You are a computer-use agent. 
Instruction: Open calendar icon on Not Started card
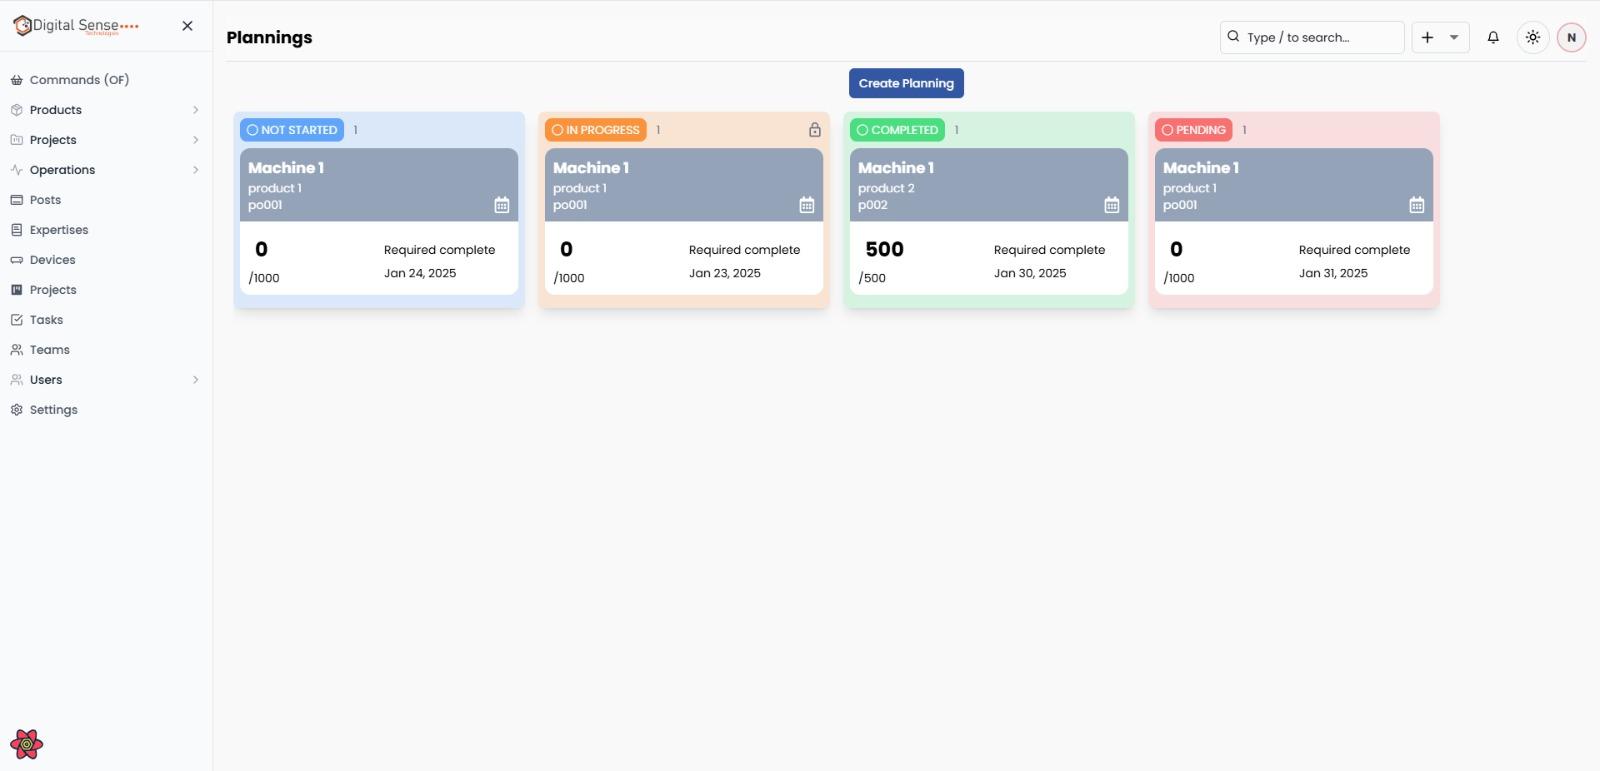502,205
